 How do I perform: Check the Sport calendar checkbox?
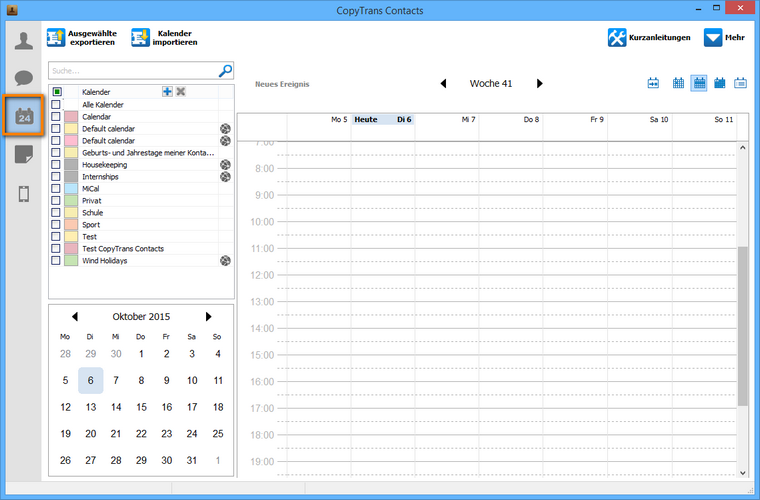[56, 225]
